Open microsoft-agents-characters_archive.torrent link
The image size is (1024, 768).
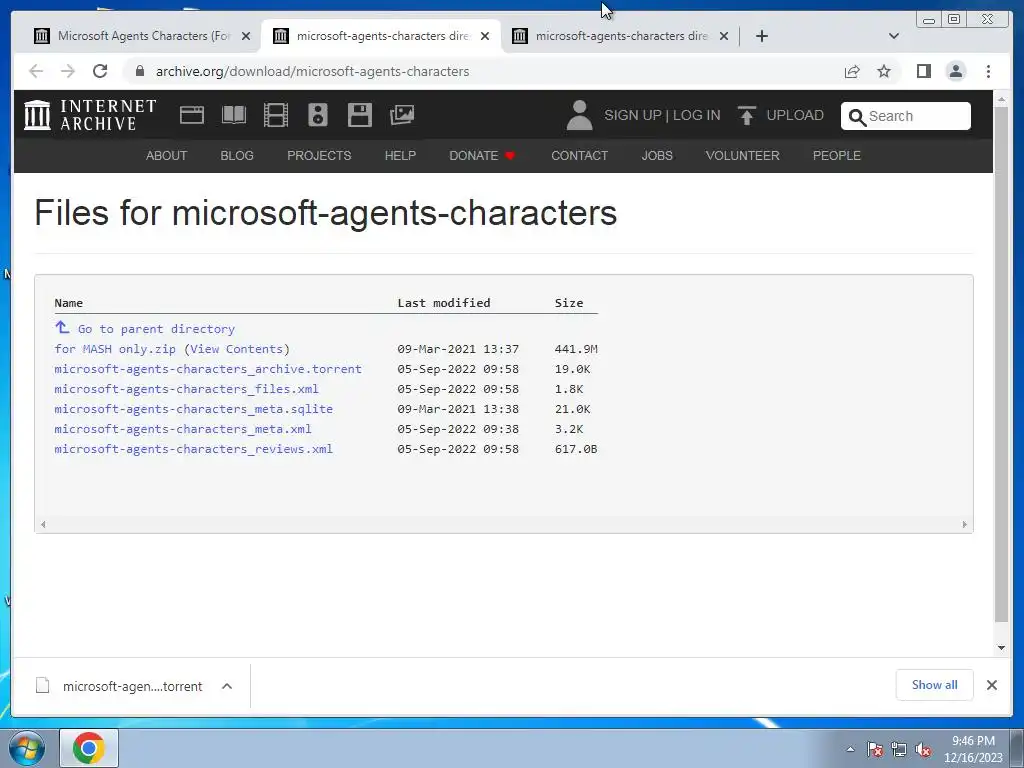208,369
